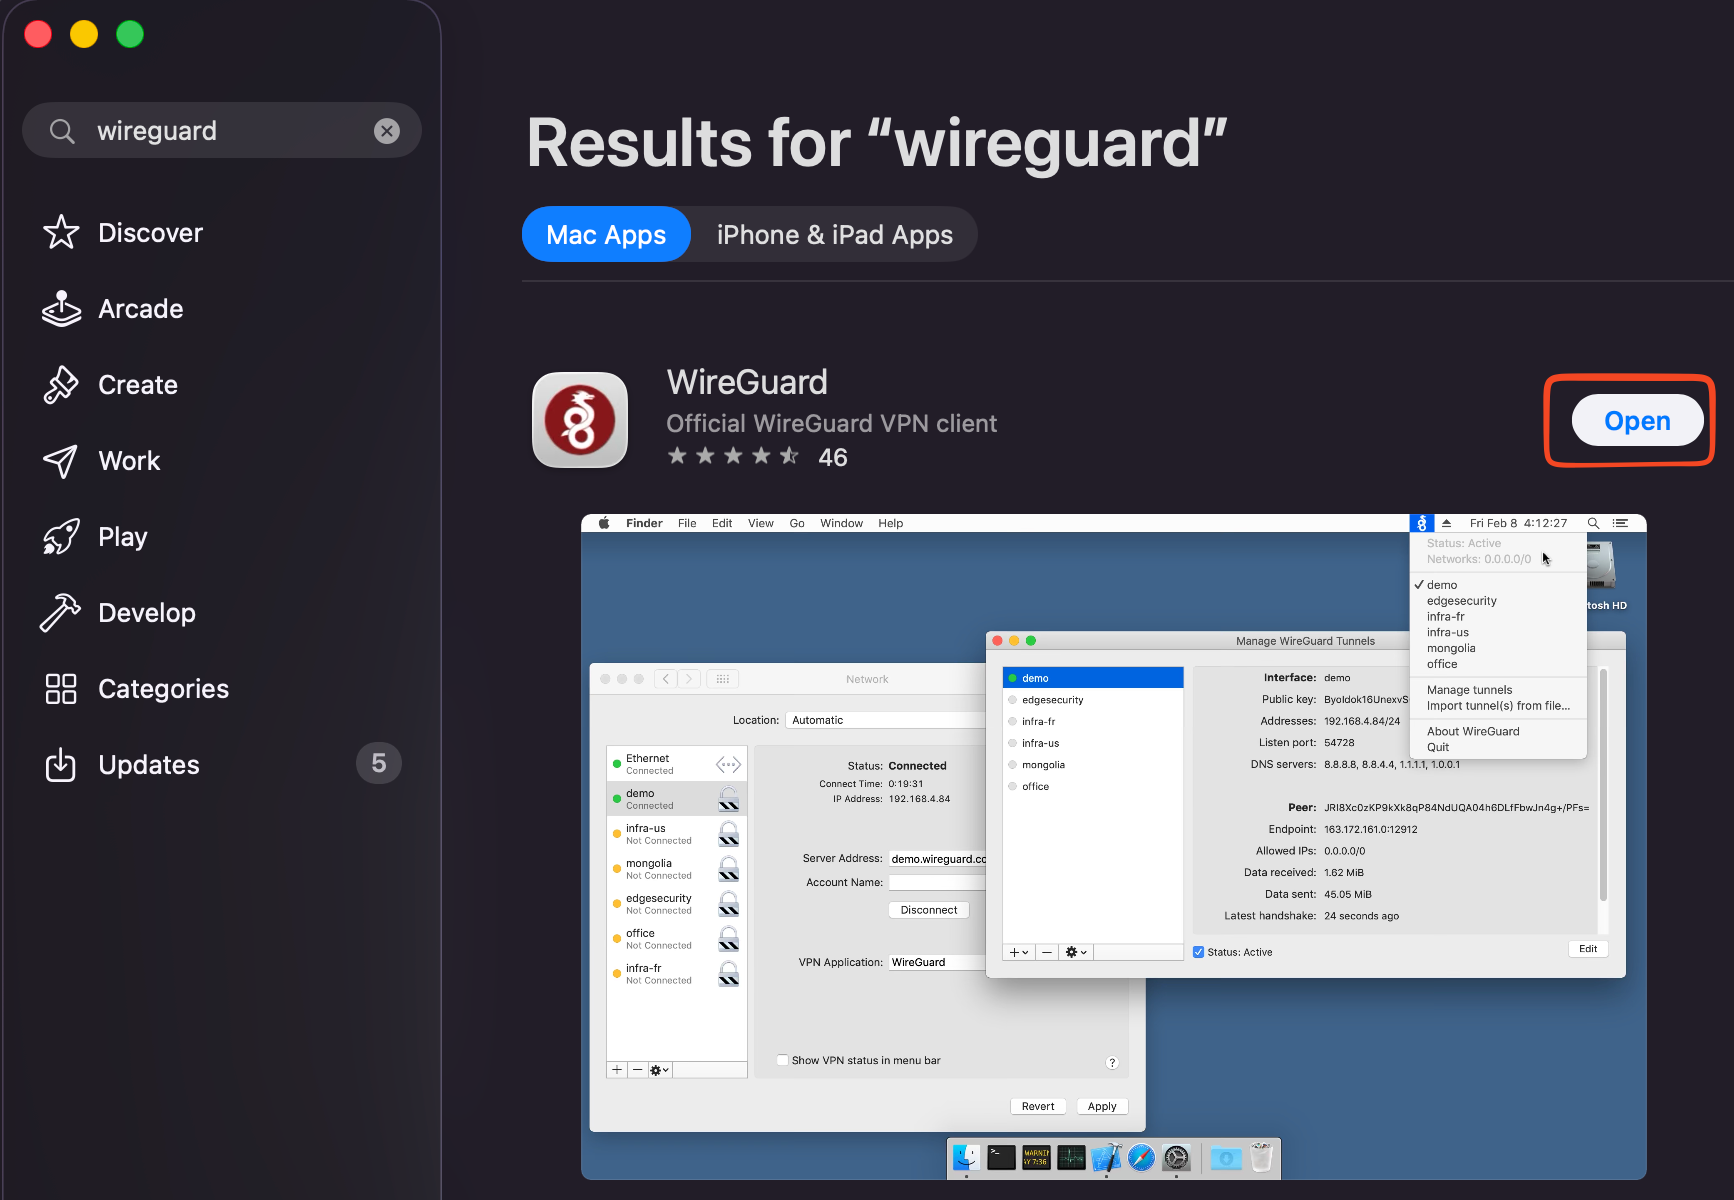The width and height of the screenshot is (1734, 1200).
Task: Close the App Store window
Action: [38, 34]
